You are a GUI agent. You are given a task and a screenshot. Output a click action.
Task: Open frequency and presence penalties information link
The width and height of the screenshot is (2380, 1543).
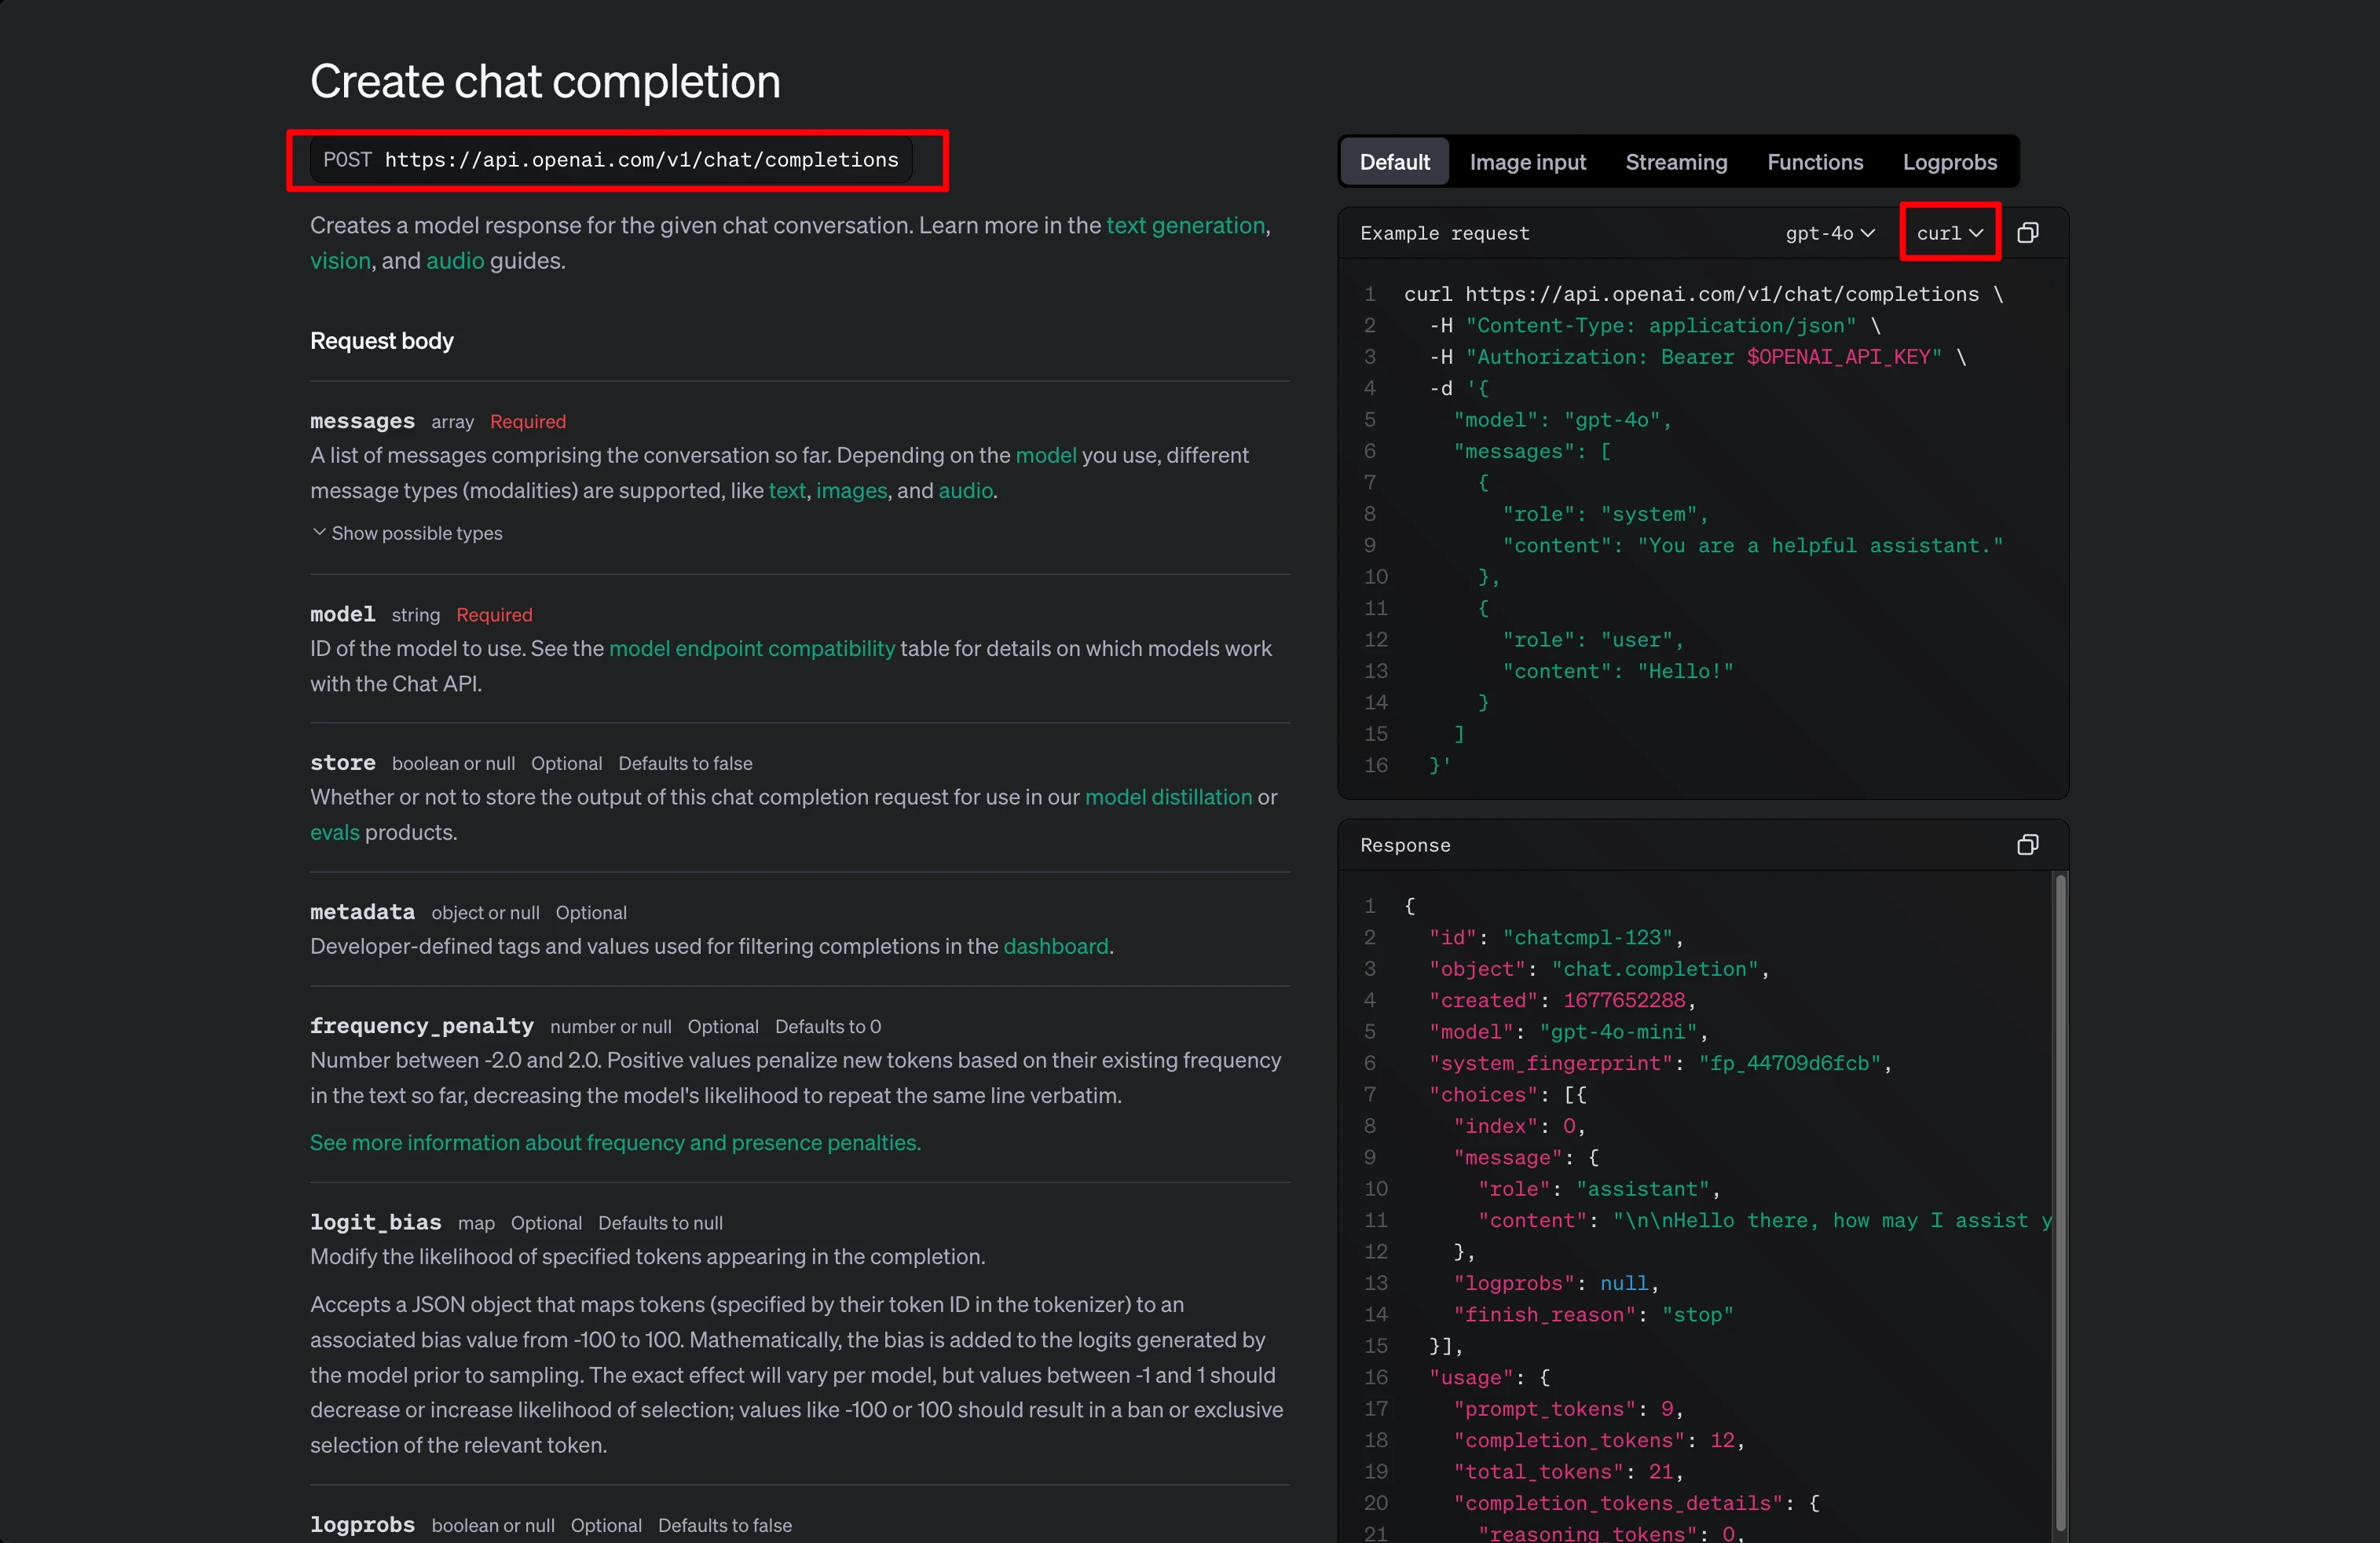(614, 1142)
